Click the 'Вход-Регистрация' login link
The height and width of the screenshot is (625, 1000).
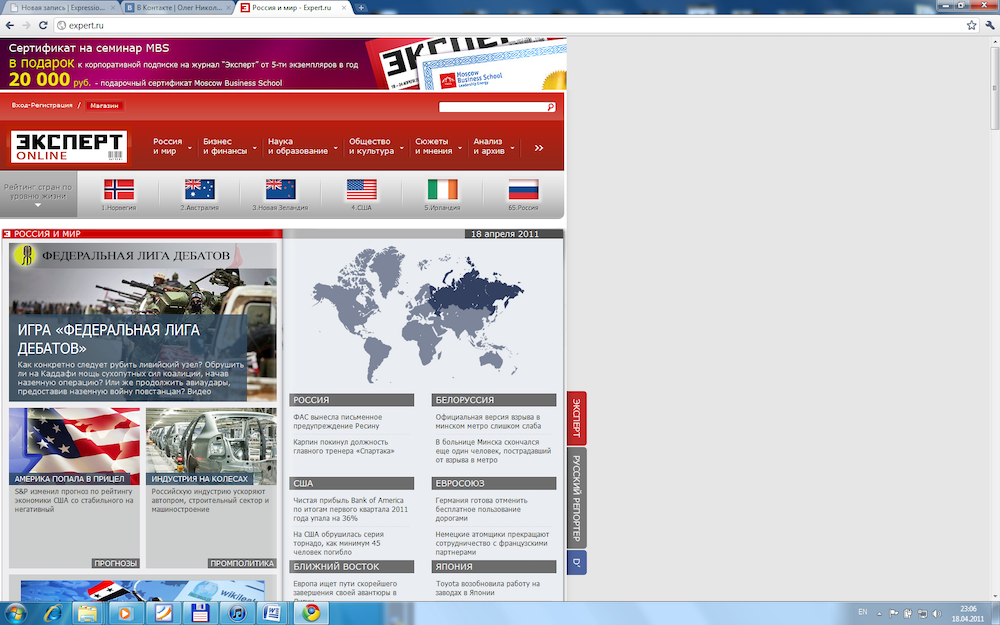coord(41,105)
